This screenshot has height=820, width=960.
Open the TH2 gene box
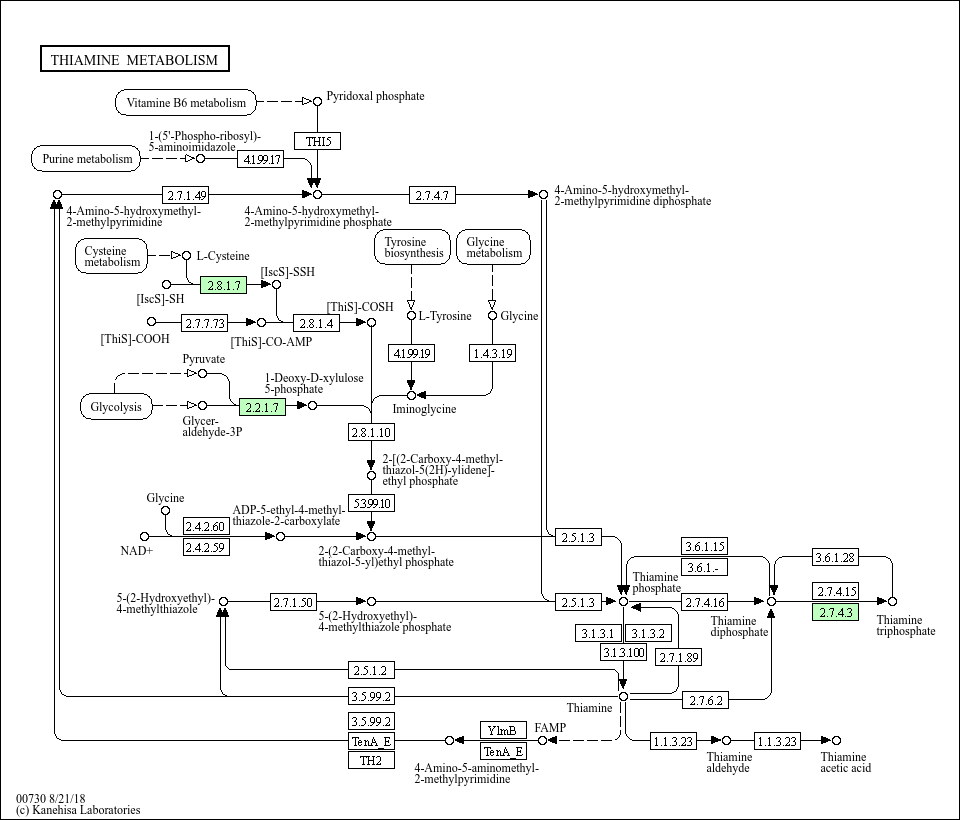370,760
